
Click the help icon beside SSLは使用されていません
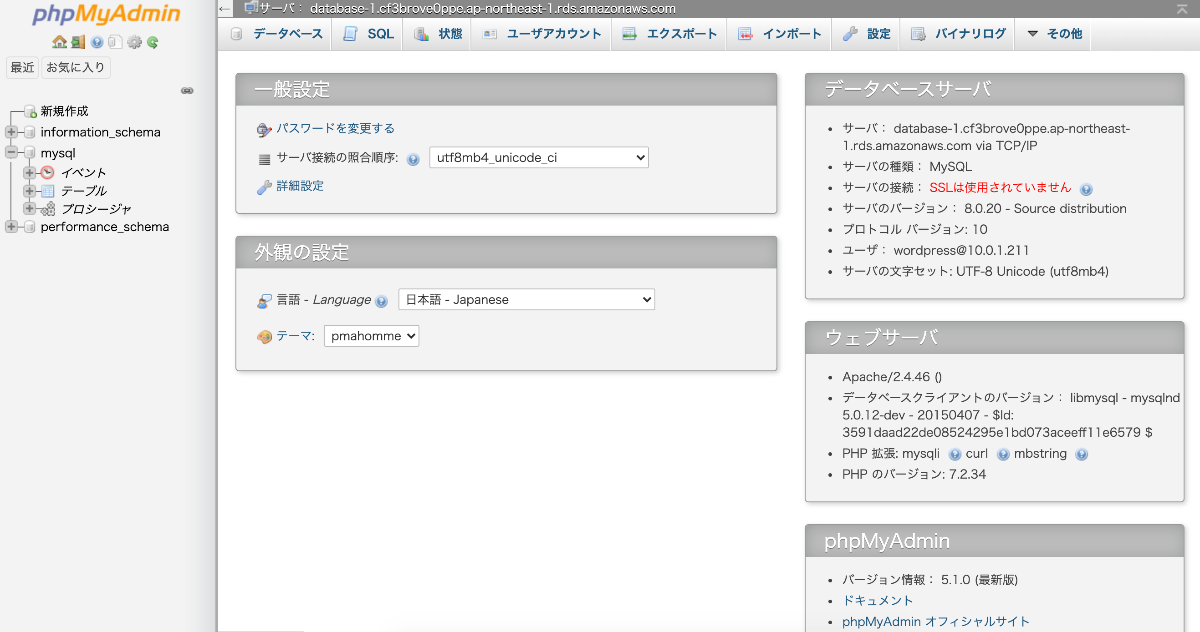point(1086,189)
